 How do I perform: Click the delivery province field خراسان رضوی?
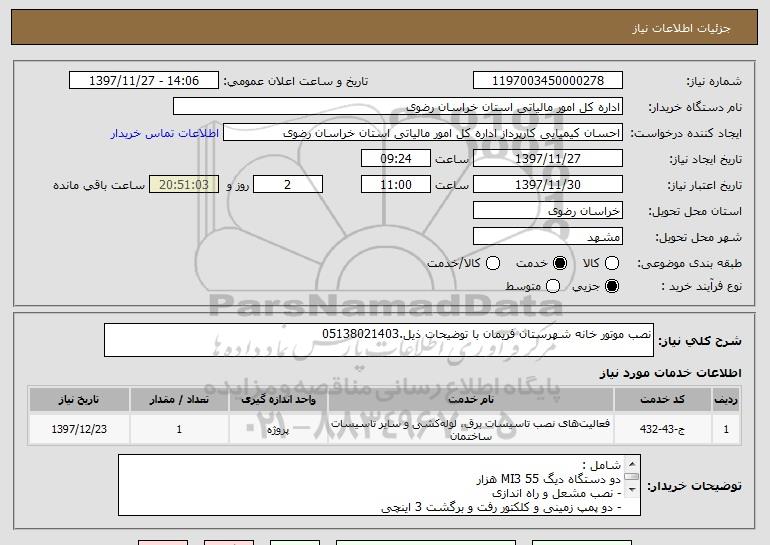(x=548, y=211)
